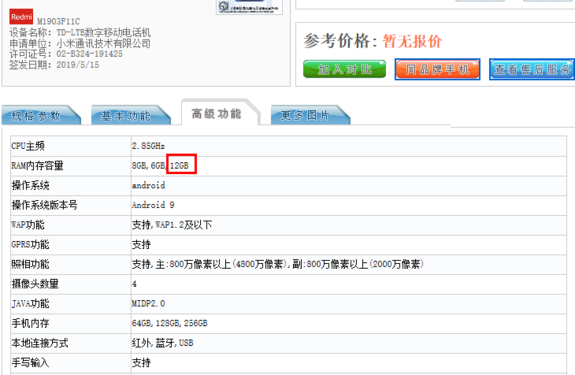575x375 pixels.
Task: Click the 手写输入 row label
Action: 30,363
